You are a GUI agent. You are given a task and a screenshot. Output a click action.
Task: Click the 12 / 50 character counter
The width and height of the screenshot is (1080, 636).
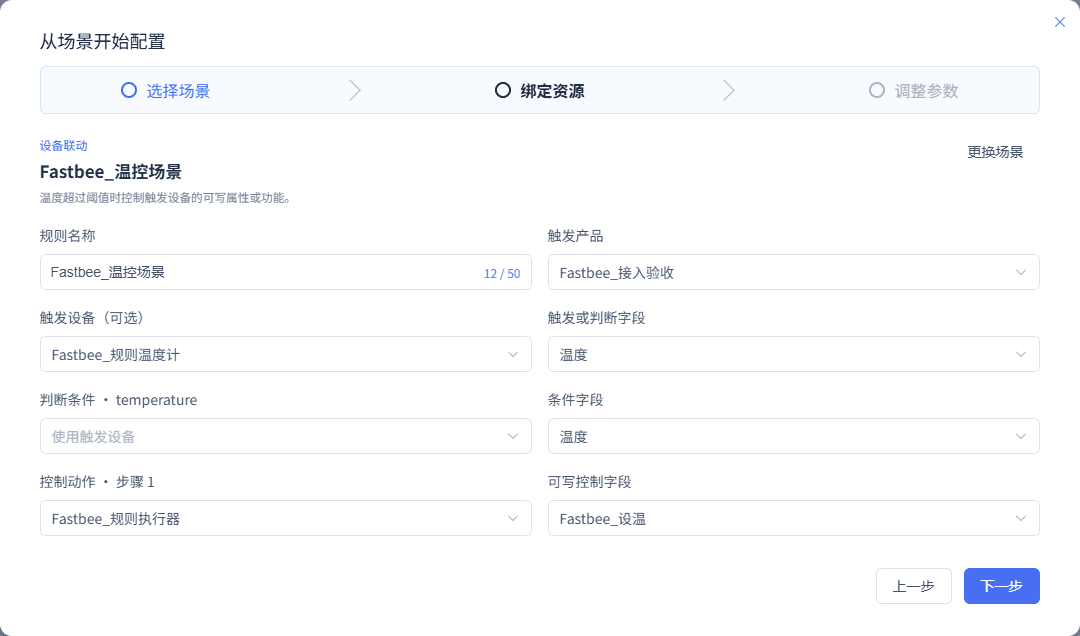pos(502,274)
